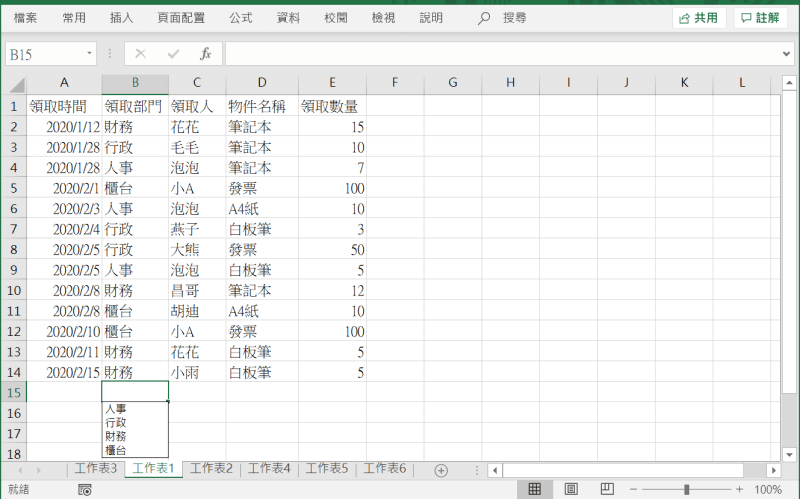Image resolution: width=800 pixels, height=499 pixels.
Task: Open the 檔案 menu
Action: [x=25, y=18]
